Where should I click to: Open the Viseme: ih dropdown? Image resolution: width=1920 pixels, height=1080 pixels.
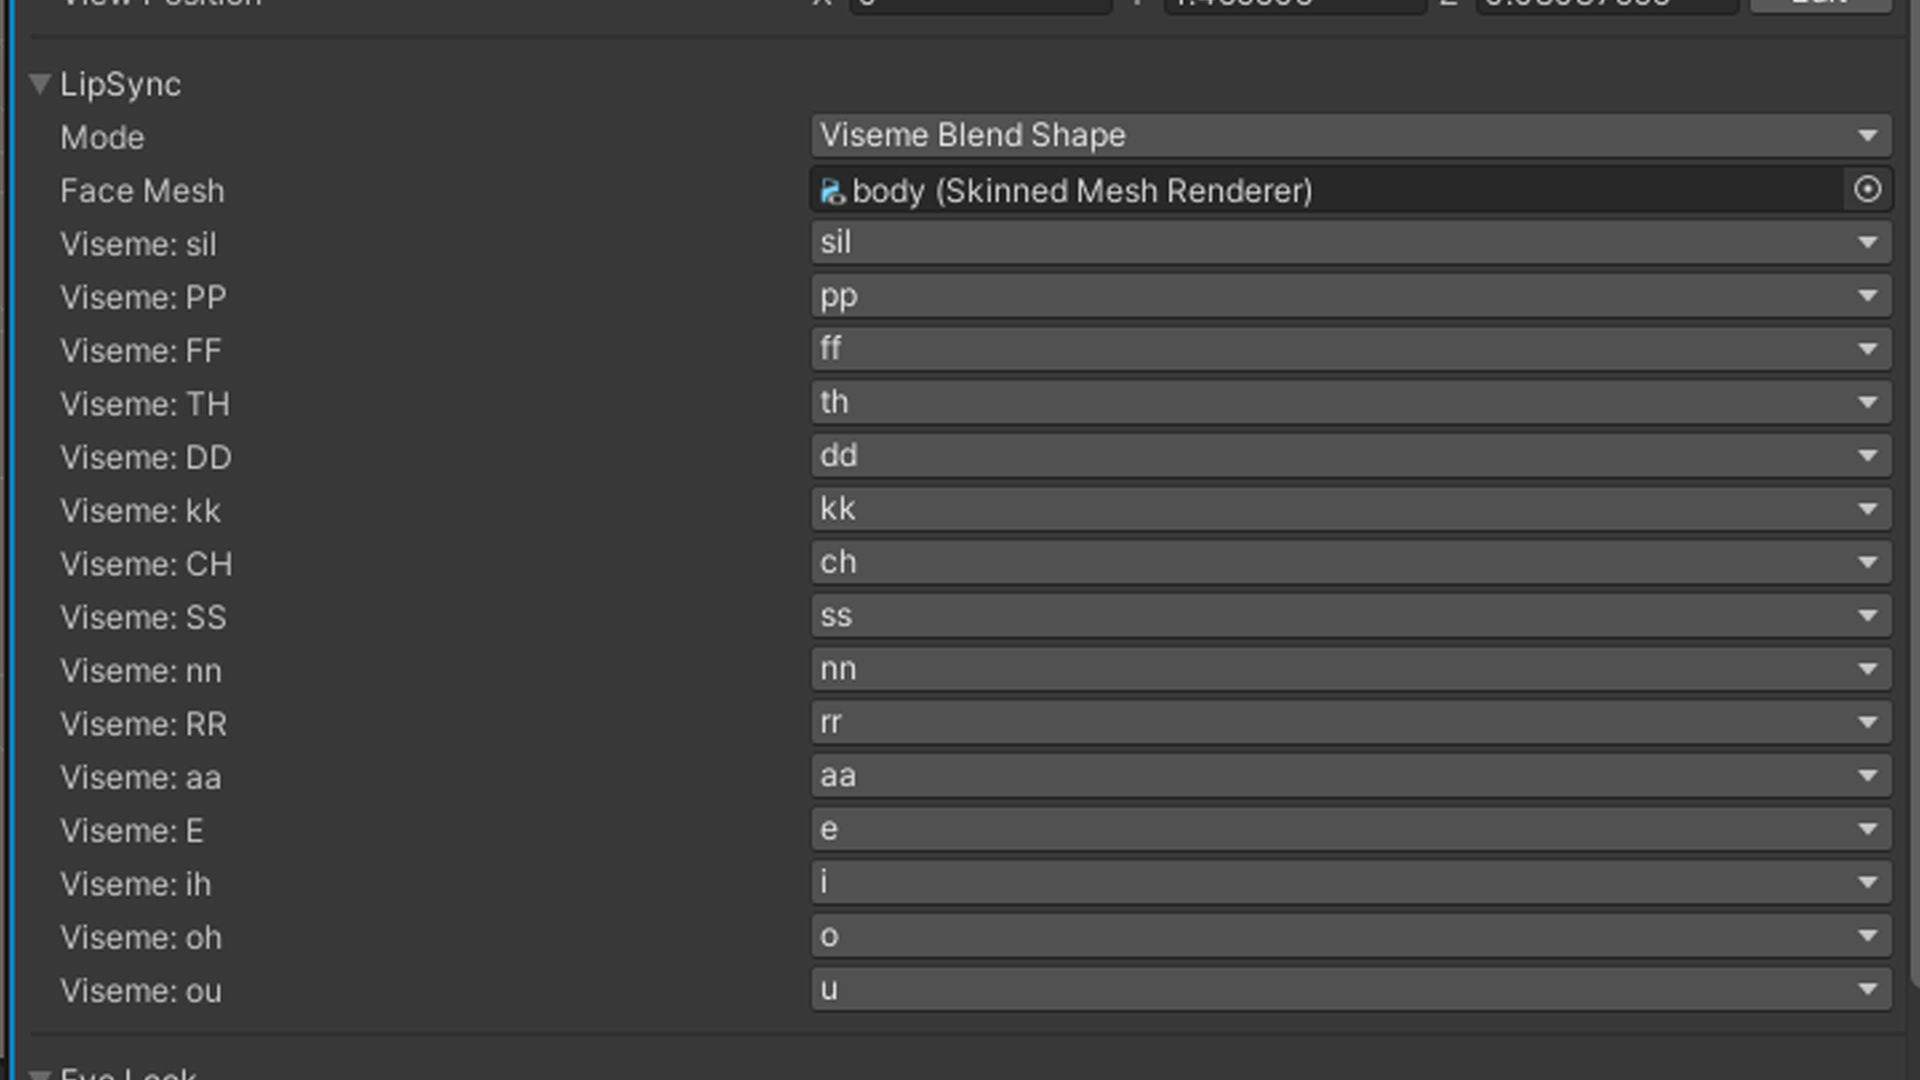pos(1350,883)
